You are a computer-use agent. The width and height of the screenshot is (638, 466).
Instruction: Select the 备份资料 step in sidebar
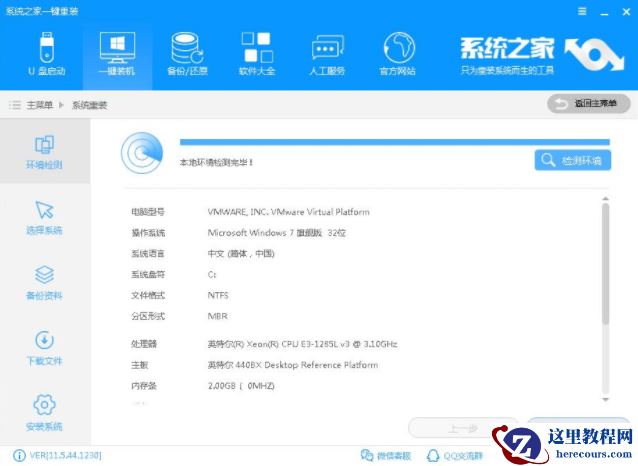(x=44, y=283)
